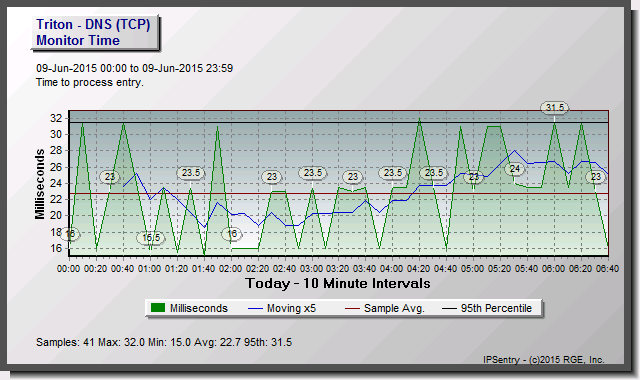Click the IPSentry copyright text
The height and width of the screenshot is (380, 640).
[543, 360]
